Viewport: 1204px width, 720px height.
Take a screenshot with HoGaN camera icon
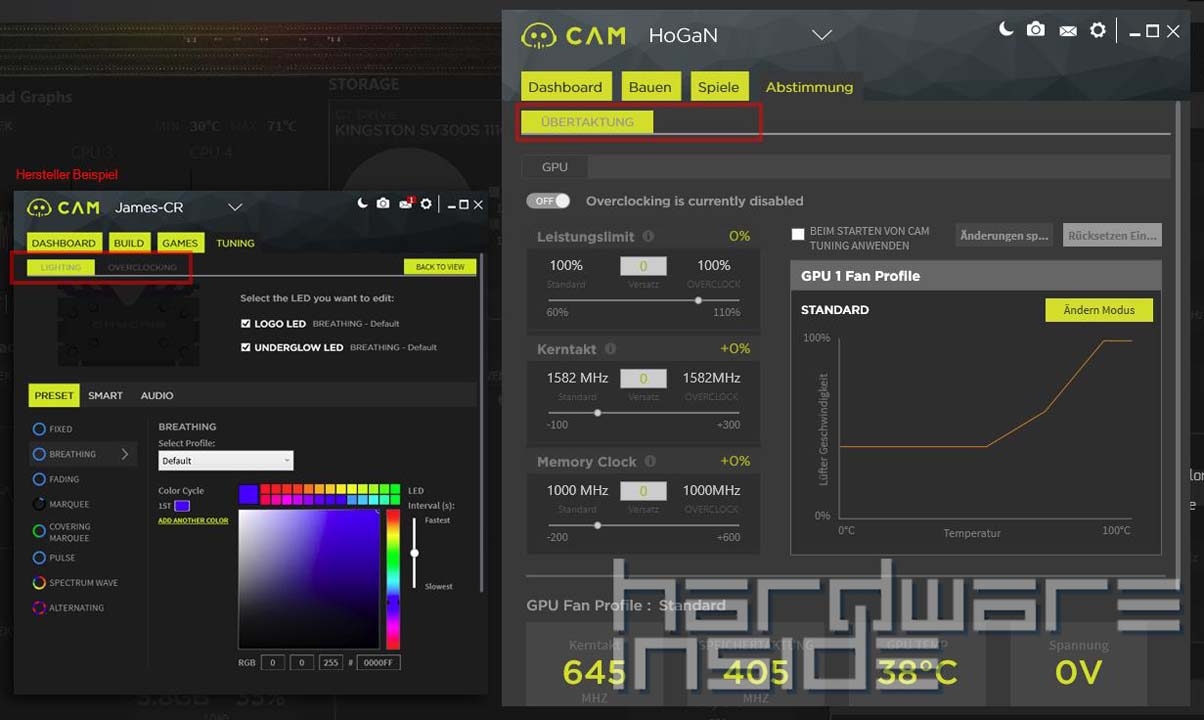[1036, 30]
